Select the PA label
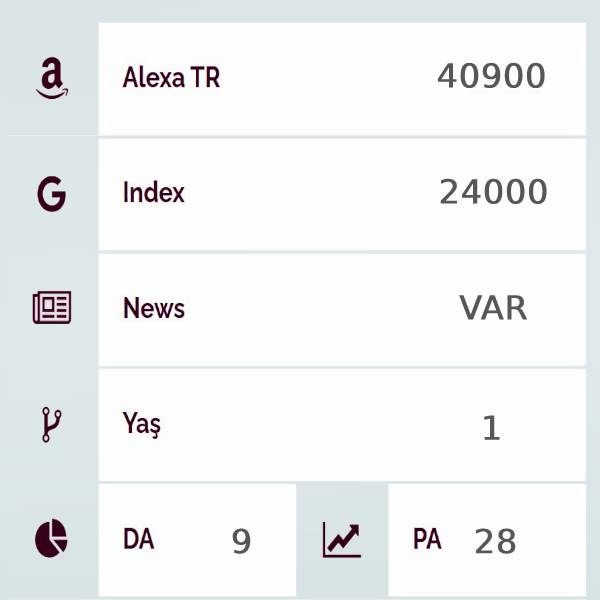This screenshot has width=600, height=600. click(x=427, y=539)
